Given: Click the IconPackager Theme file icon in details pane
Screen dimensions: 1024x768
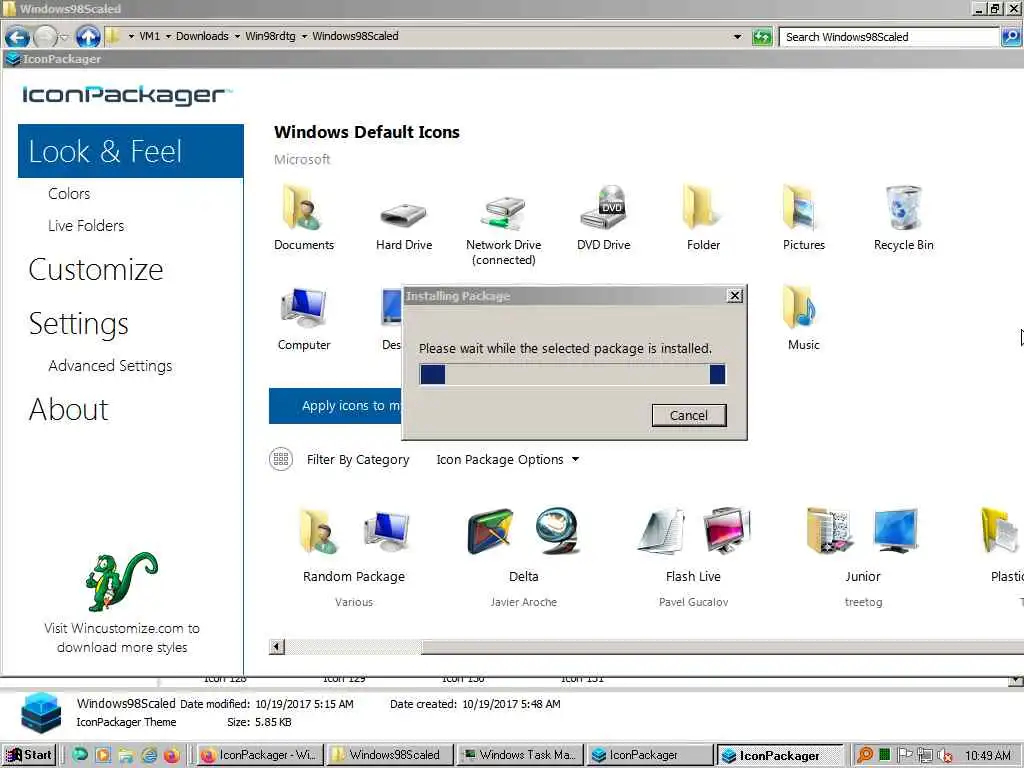Looking at the screenshot, I should (x=40, y=712).
